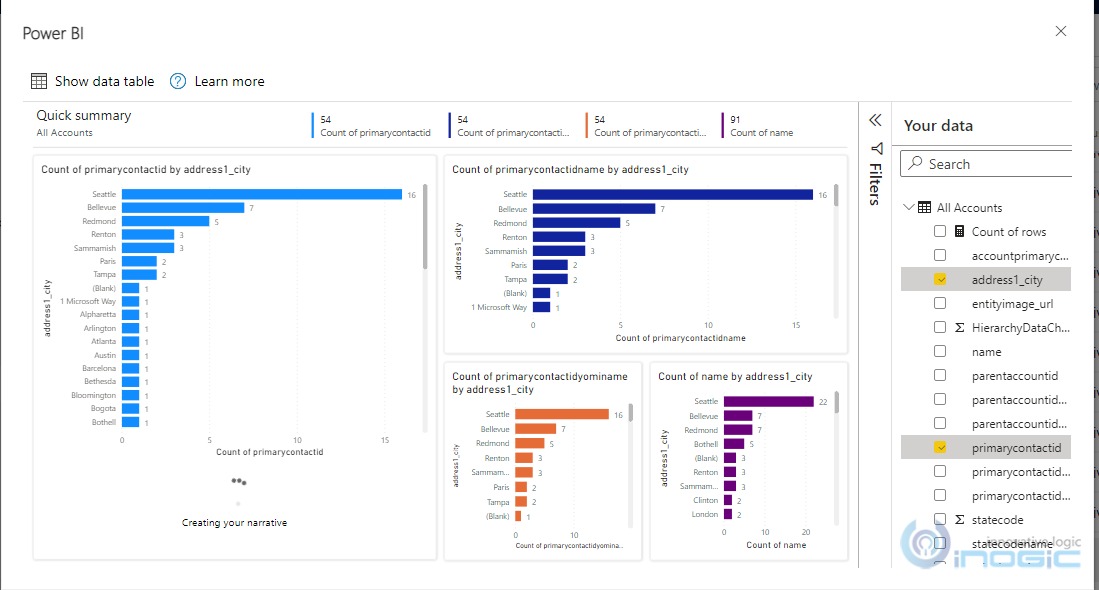Click the Show data table grid icon
The height and width of the screenshot is (590, 1099).
(39, 81)
